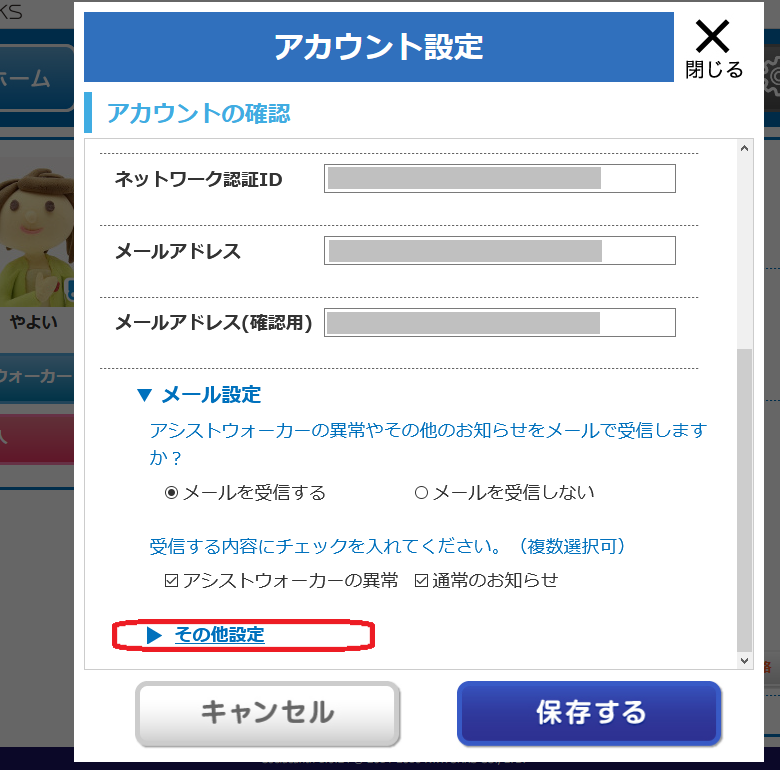Click the ネットワーク認証ID input field
780x770 pixels.
(x=499, y=179)
